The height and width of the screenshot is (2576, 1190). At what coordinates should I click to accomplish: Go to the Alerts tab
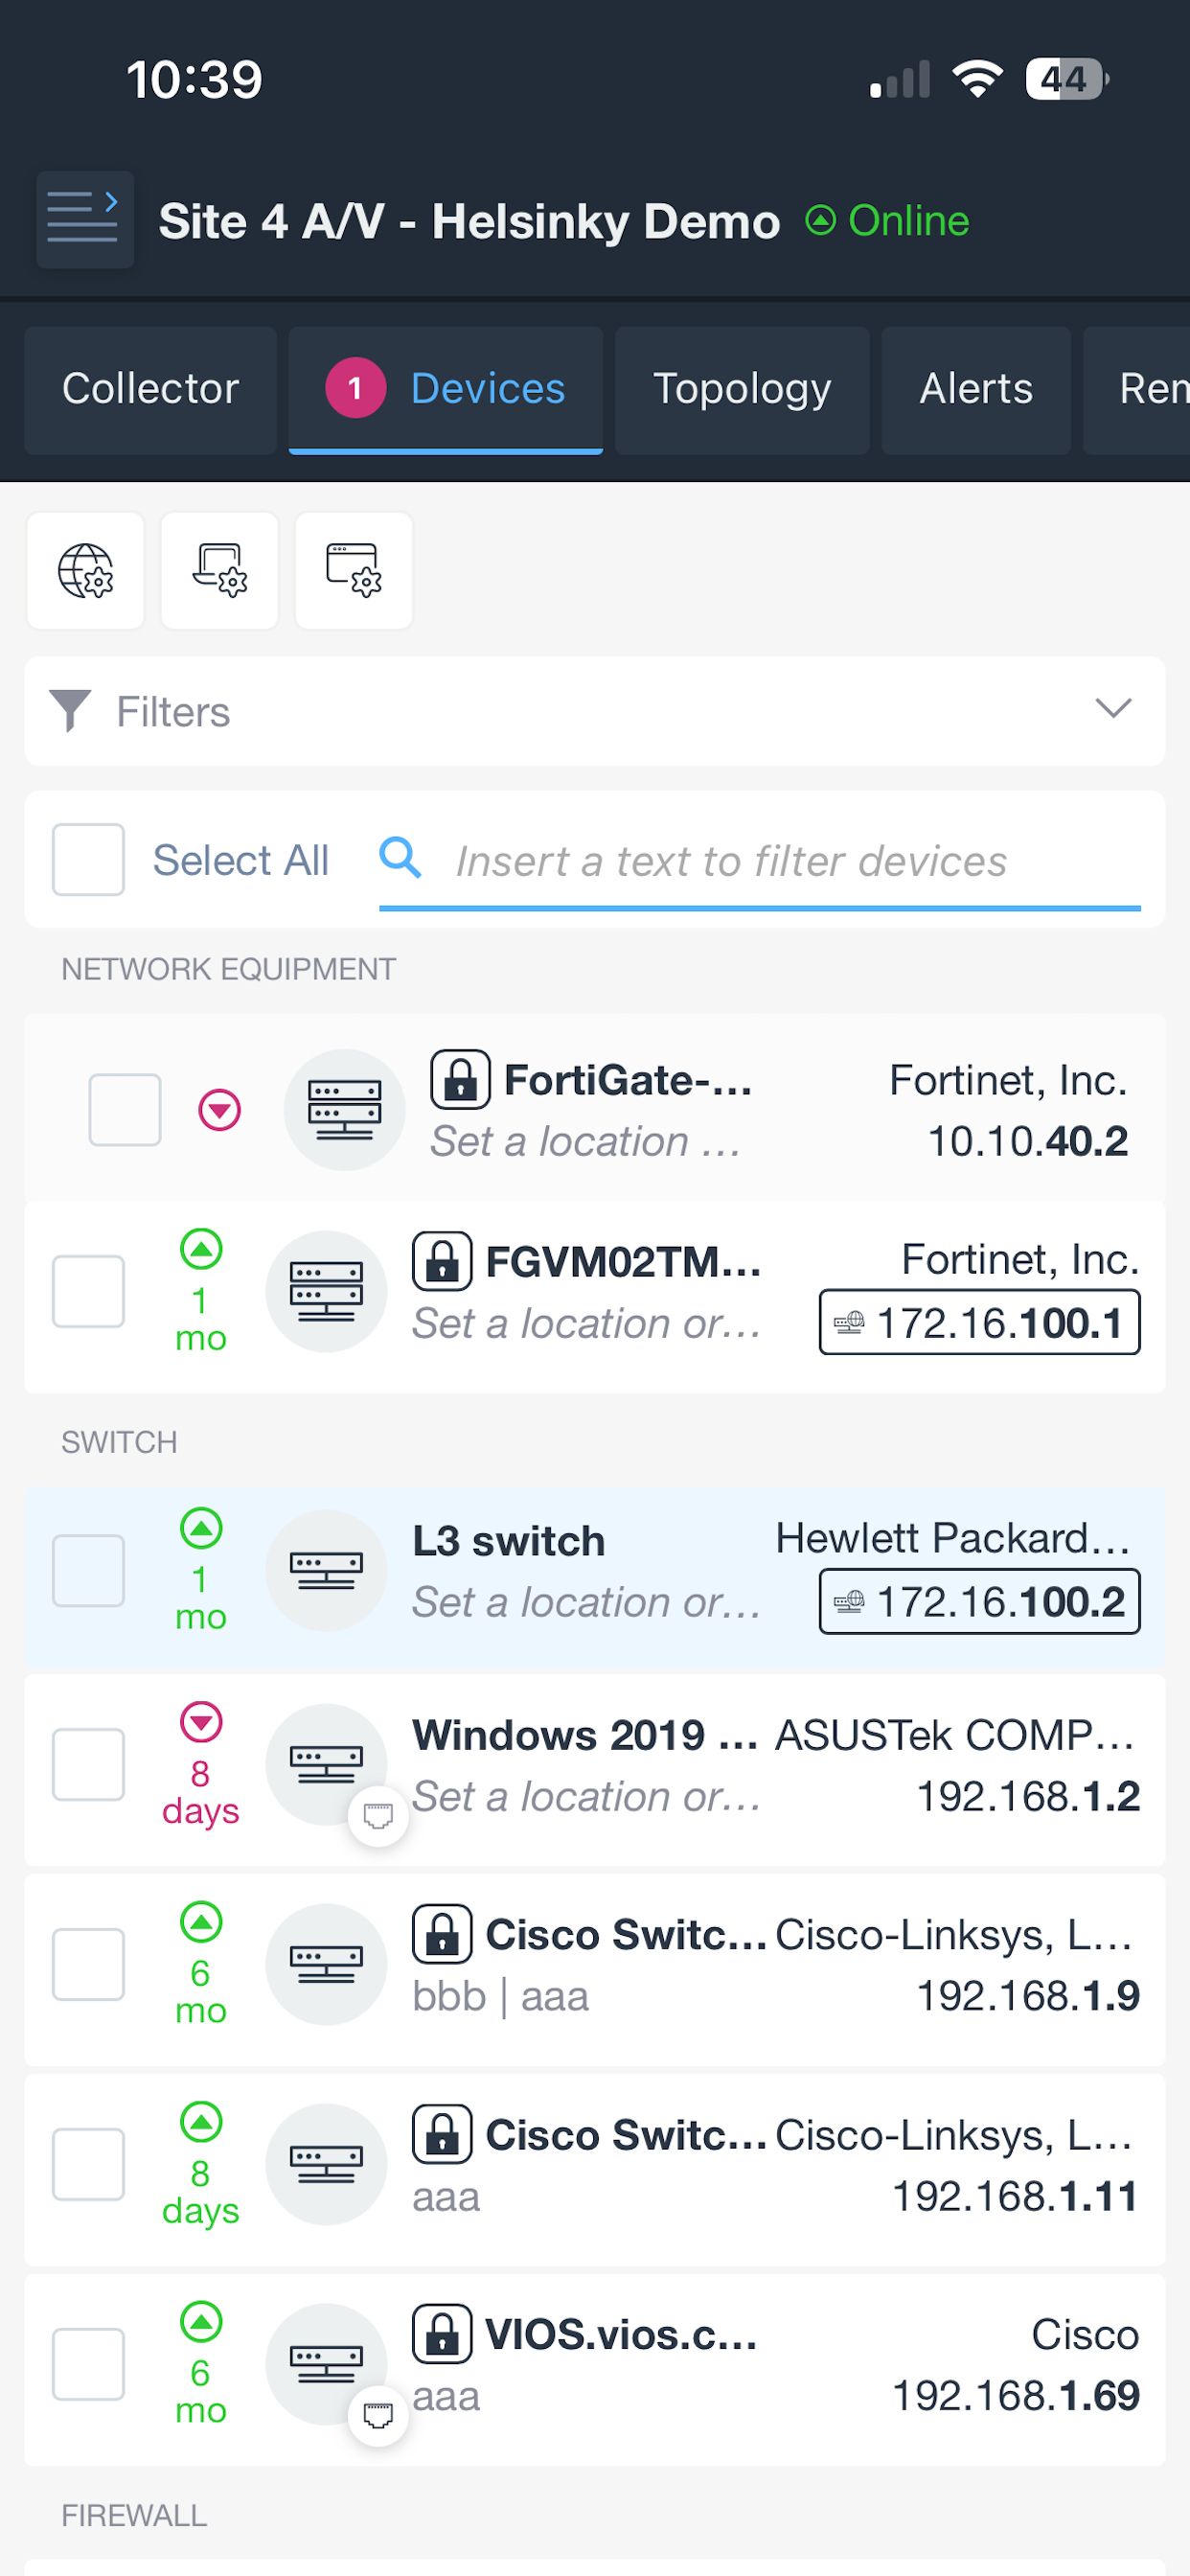pyautogui.click(x=976, y=389)
